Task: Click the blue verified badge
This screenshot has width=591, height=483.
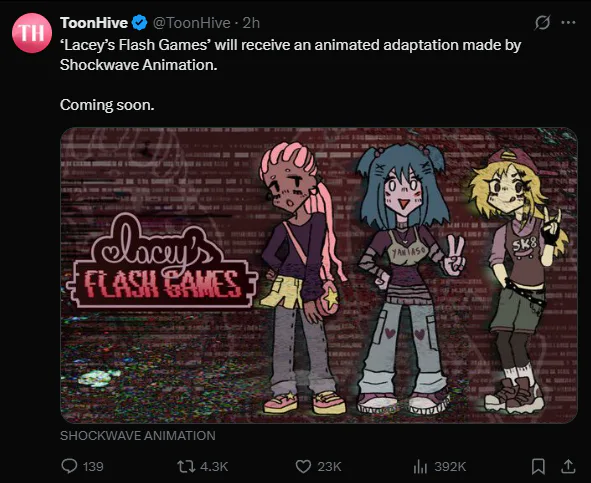Action: click(139, 23)
